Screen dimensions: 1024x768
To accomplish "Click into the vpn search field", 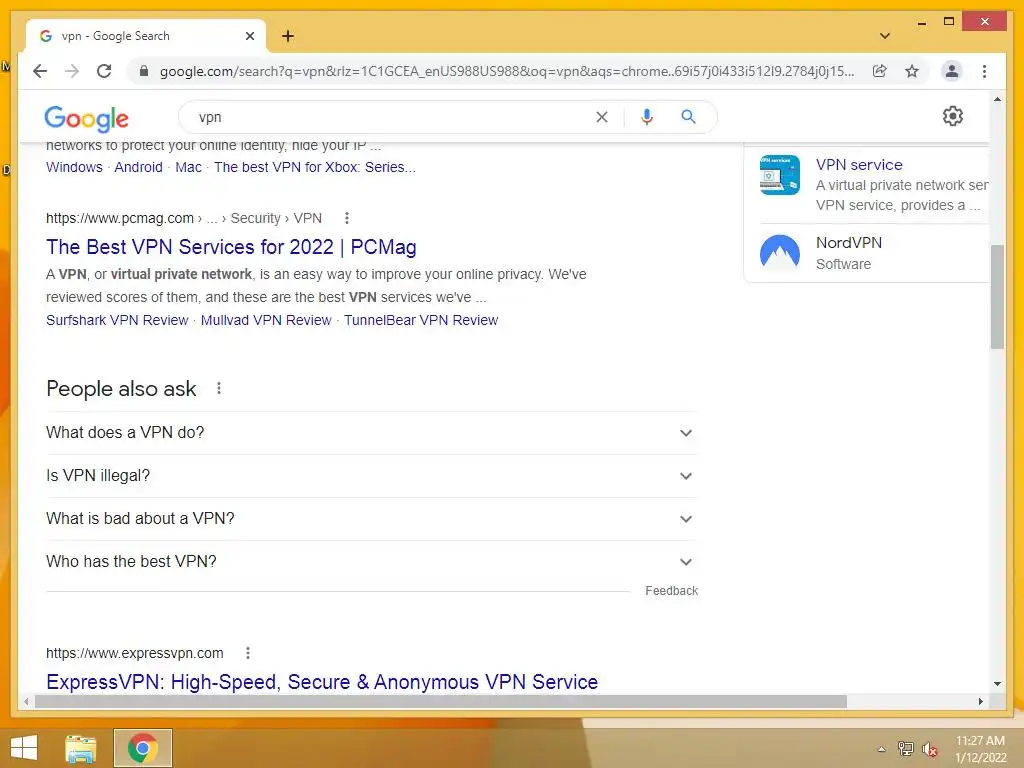I will click(x=392, y=117).
